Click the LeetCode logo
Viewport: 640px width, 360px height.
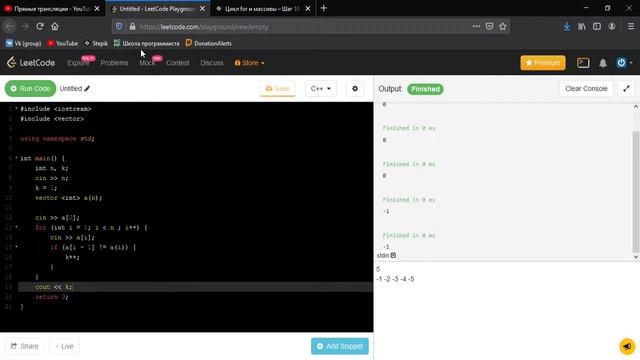click(31, 62)
